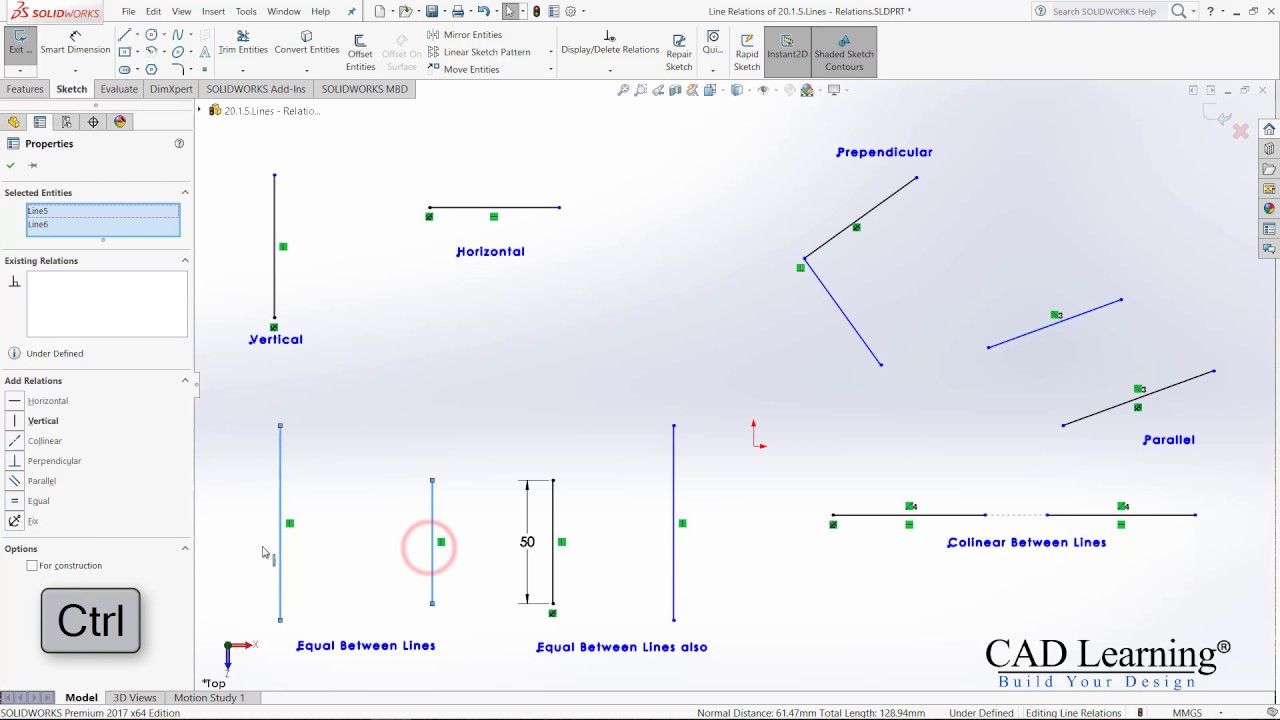Open the Motion Study 1 tab
Screen dimensions: 1280x720
pyautogui.click(x=209, y=698)
